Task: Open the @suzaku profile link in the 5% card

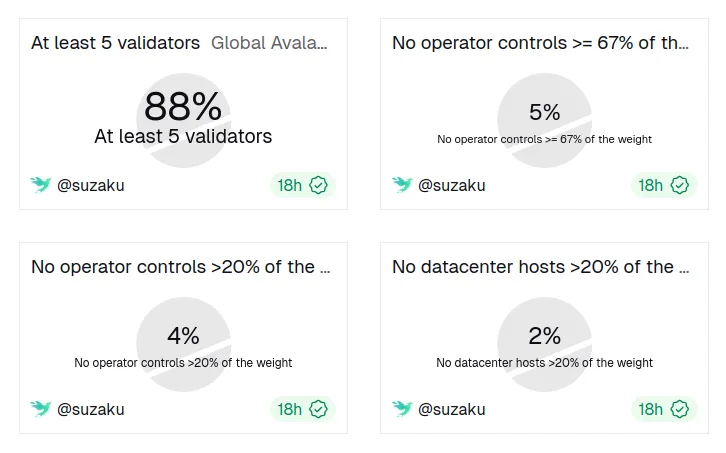Action: click(452, 185)
